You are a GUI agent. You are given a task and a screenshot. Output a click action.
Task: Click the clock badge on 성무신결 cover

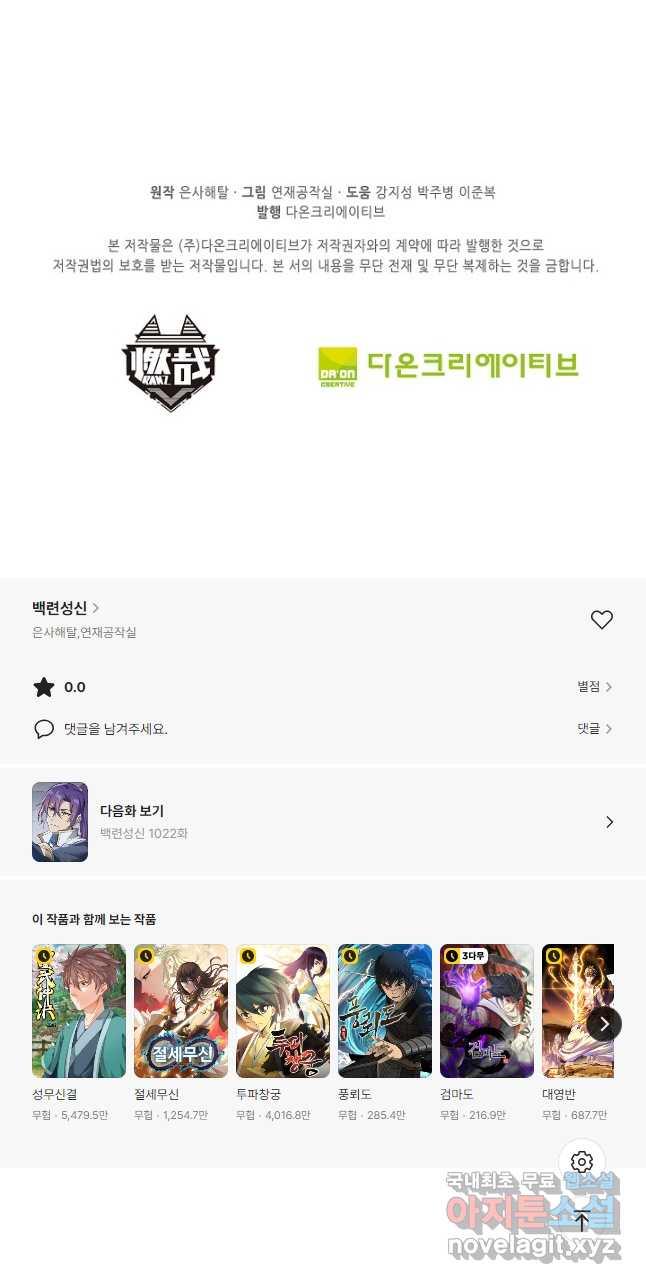click(x=43, y=956)
